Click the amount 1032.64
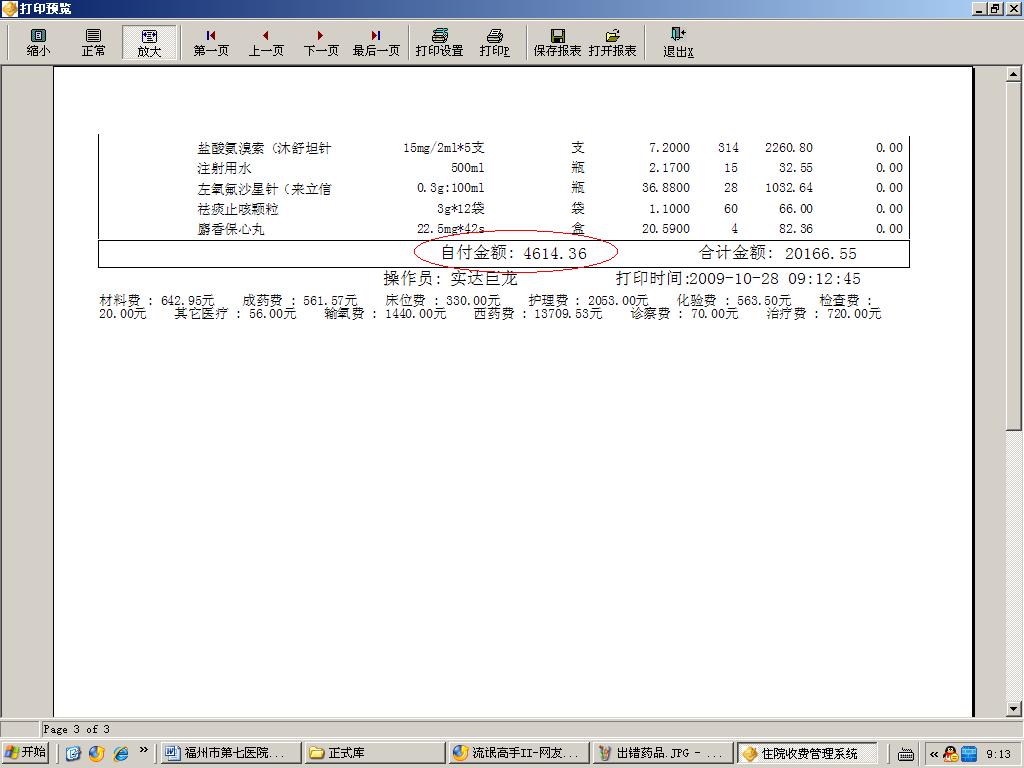Image resolution: width=1024 pixels, height=768 pixels. coord(789,188)
